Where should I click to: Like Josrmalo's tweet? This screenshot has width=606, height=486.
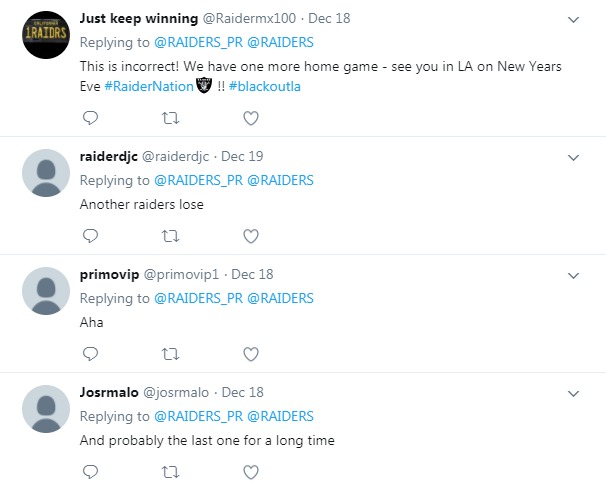tap(251, 470)
